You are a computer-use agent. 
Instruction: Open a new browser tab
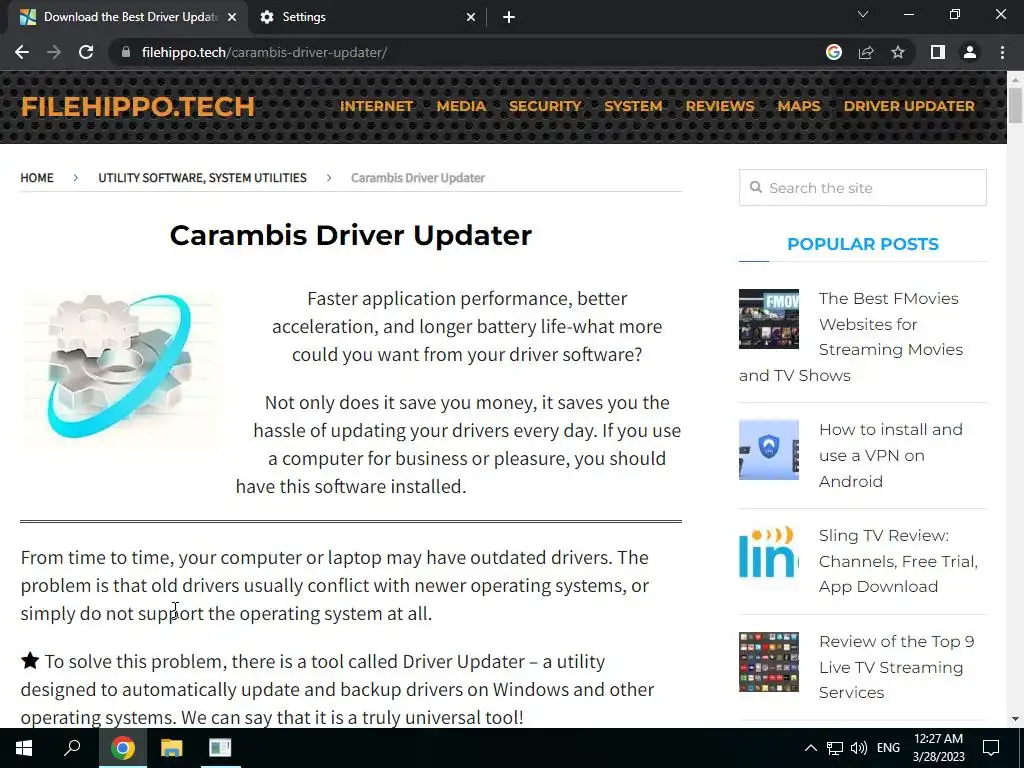pyautogui.click(x=509, y=18)
